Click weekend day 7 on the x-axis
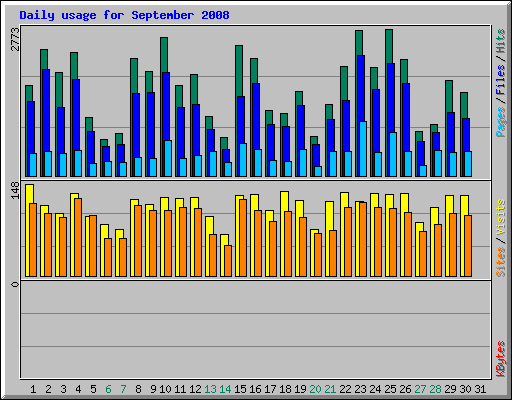Screen dimensions: 512x400 click(123, 389)
